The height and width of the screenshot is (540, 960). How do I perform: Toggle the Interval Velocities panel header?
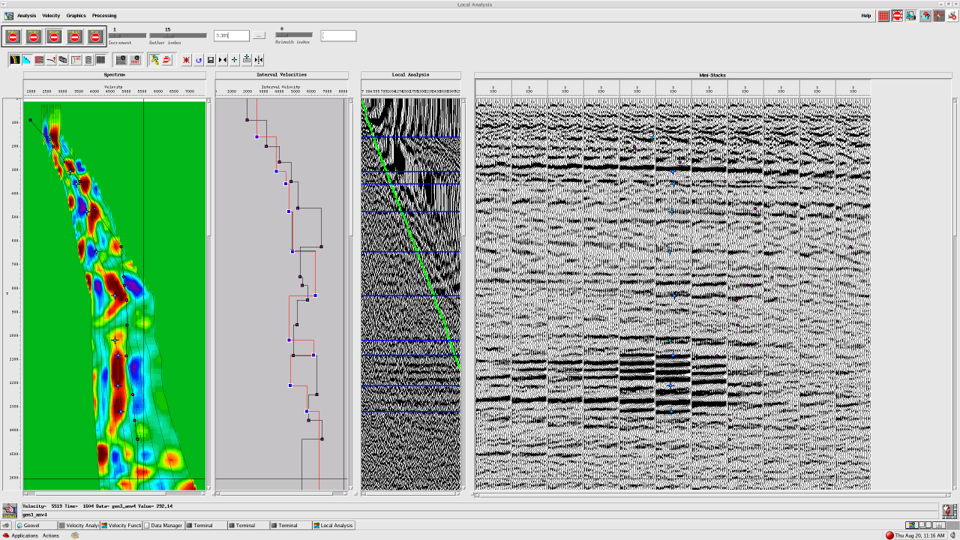(281, 75)
